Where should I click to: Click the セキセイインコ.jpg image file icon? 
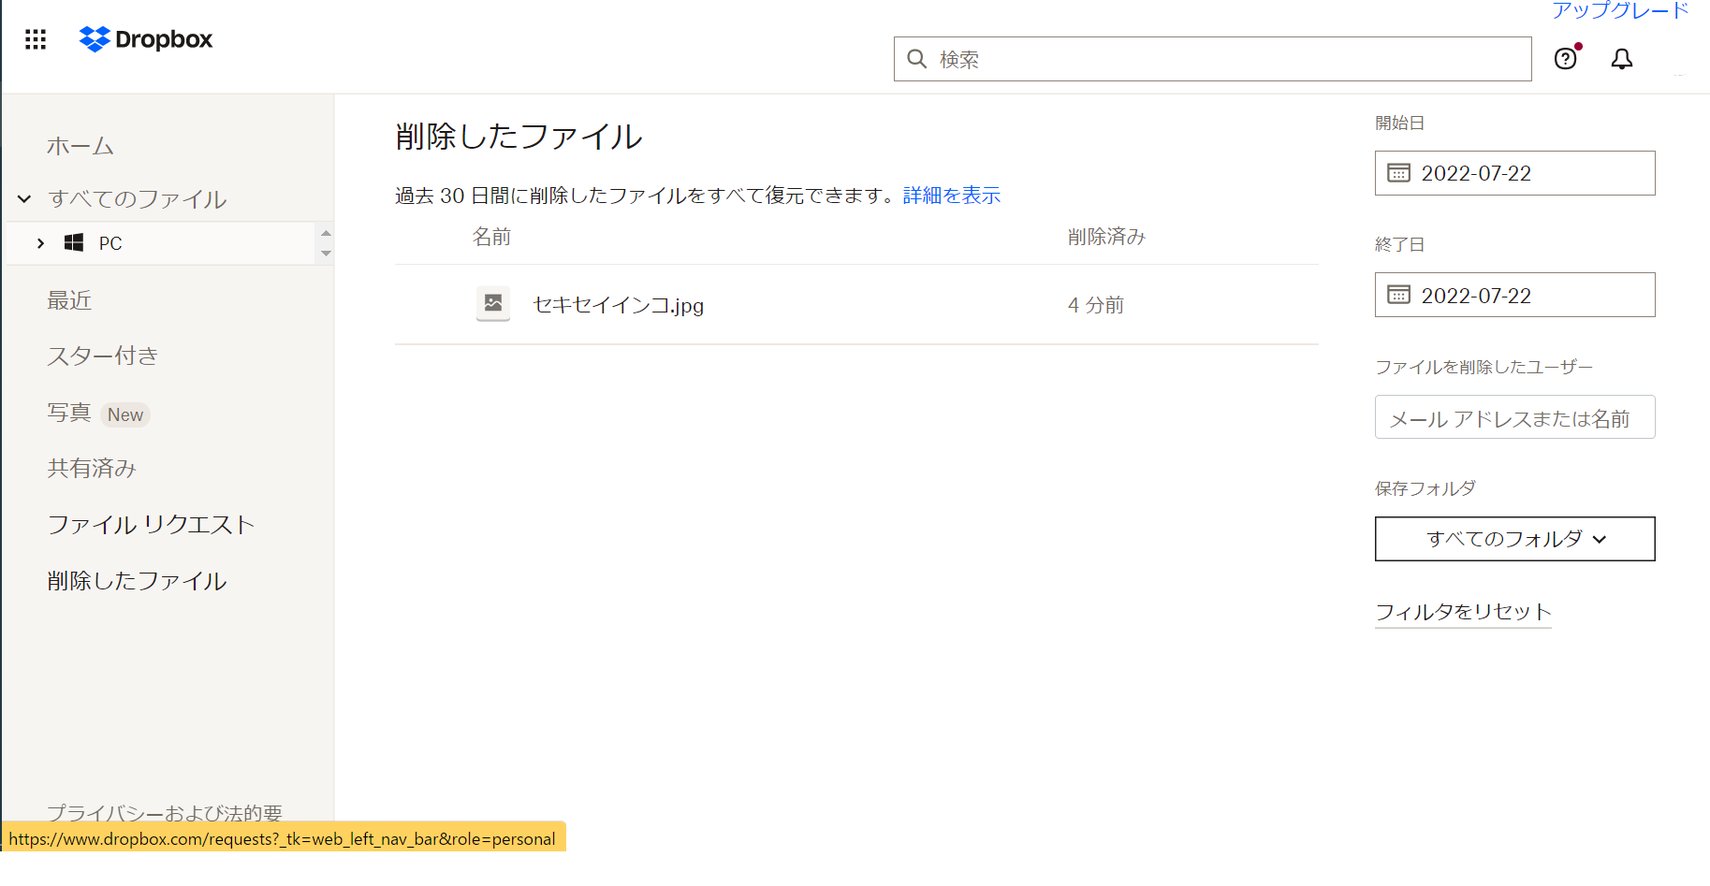(x=493, y=303)
